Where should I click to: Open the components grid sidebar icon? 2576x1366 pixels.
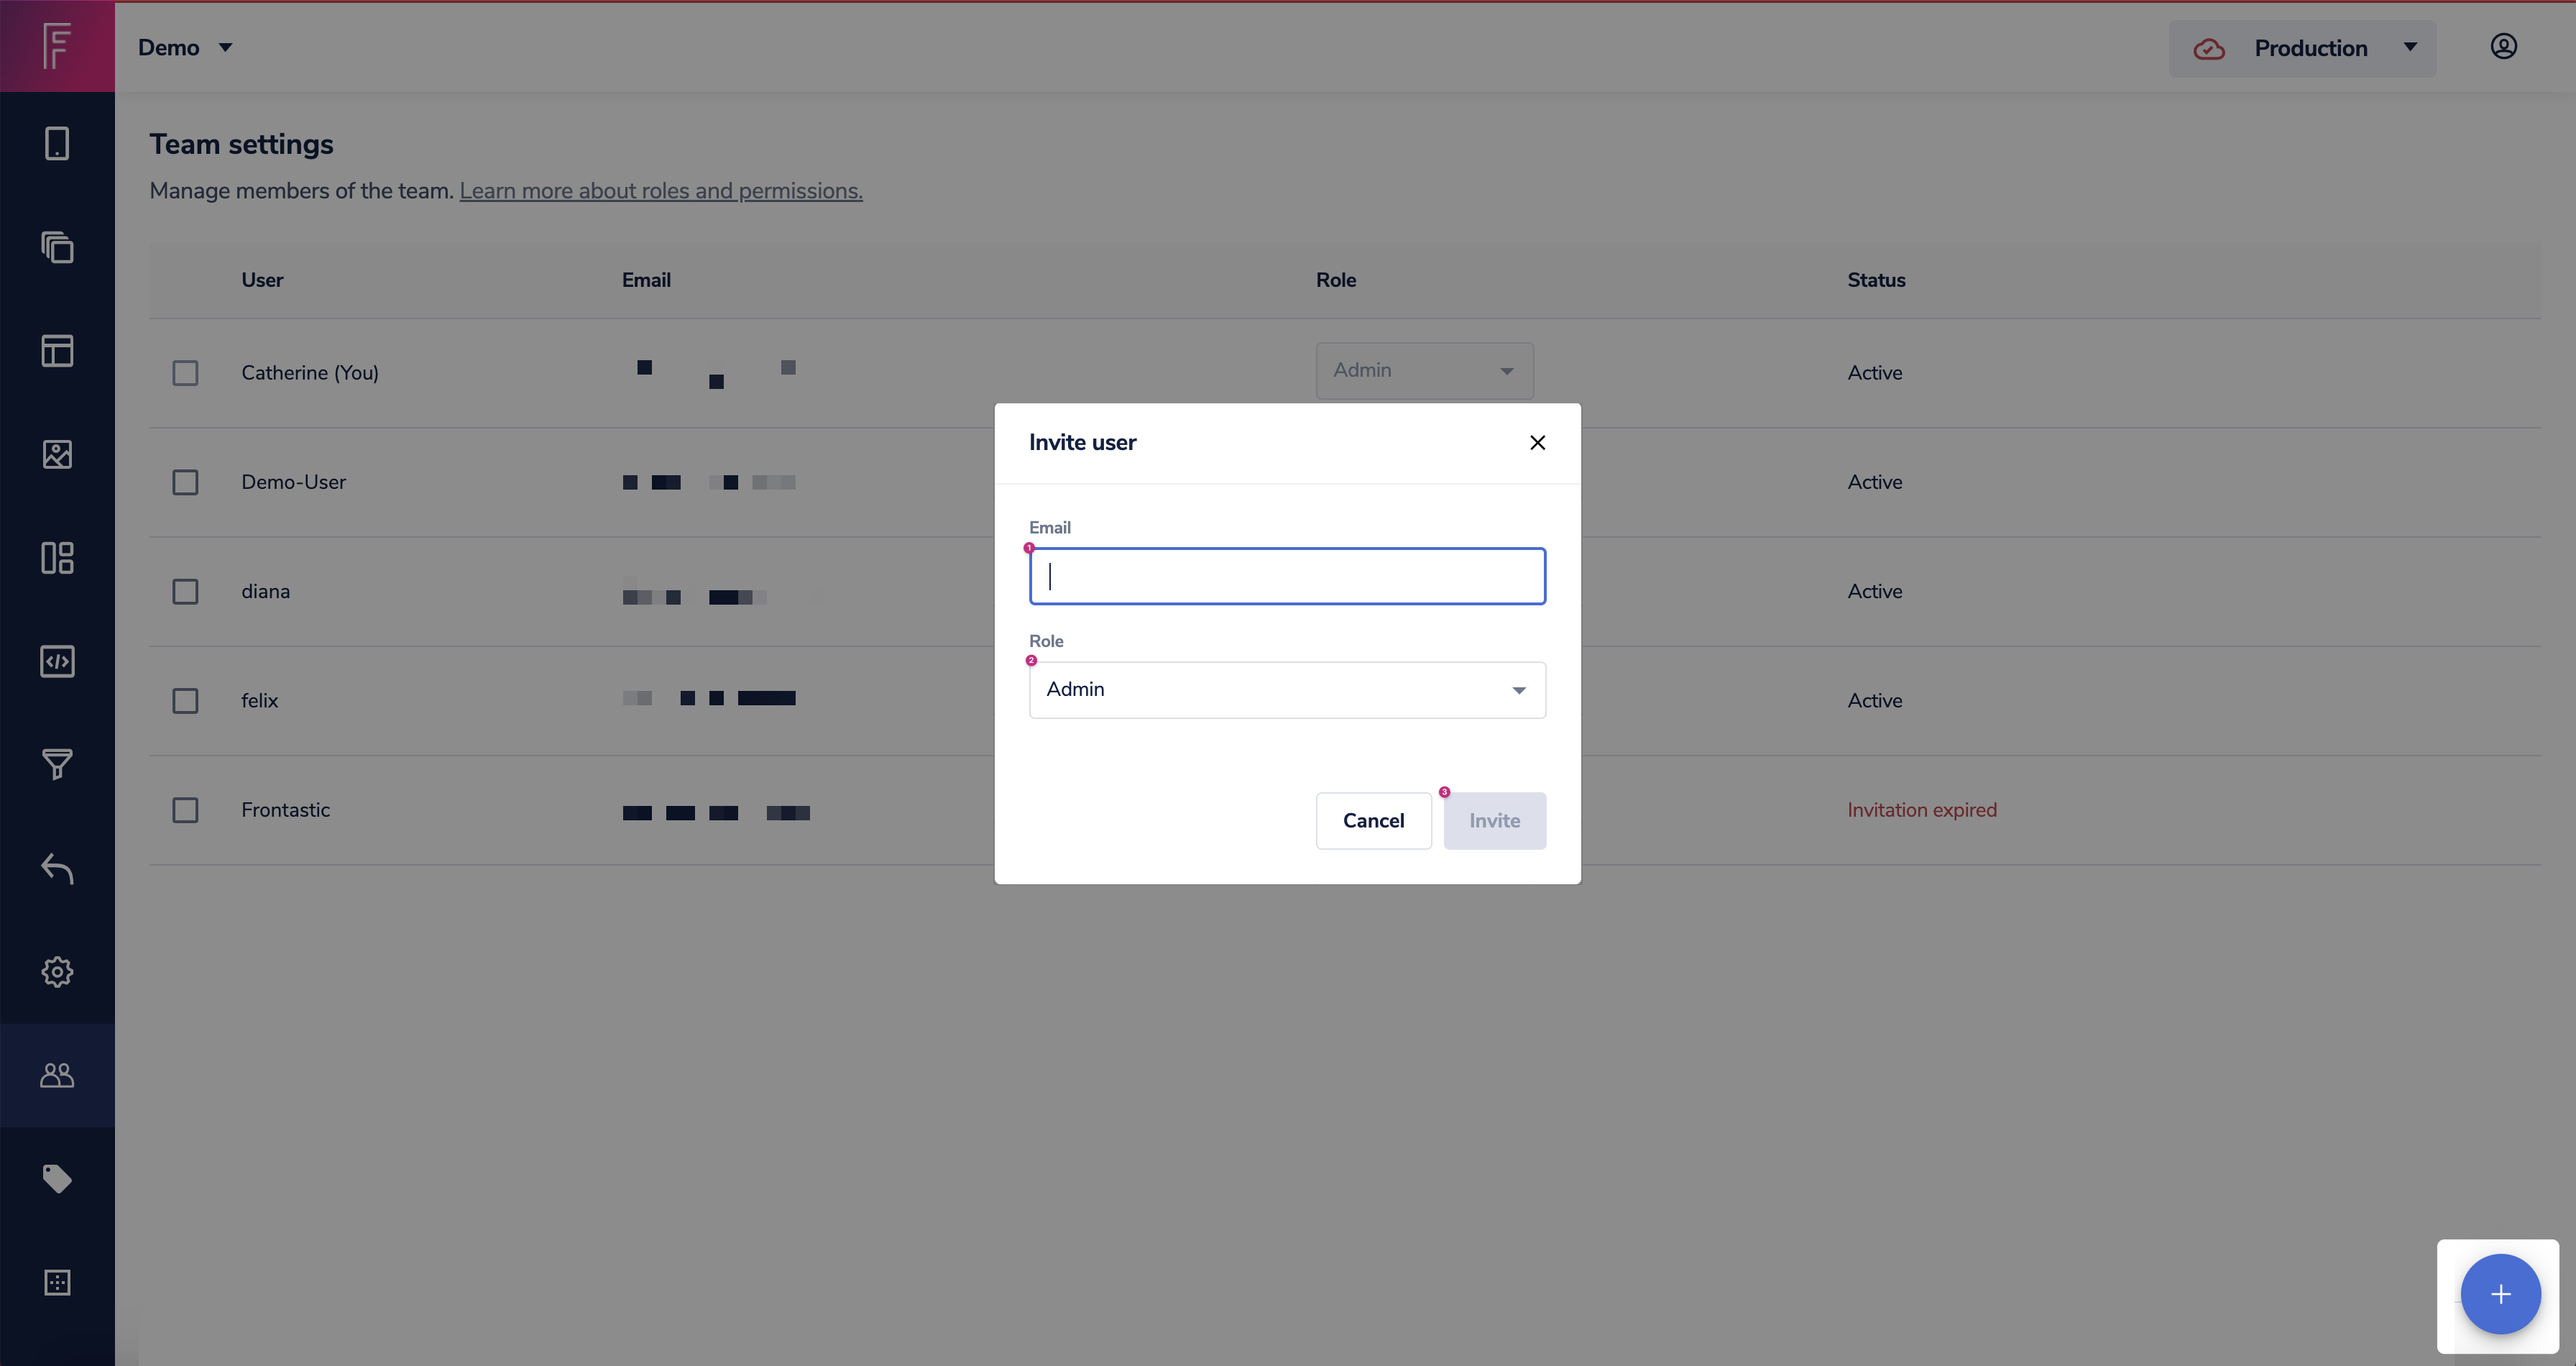pos(57,557)
